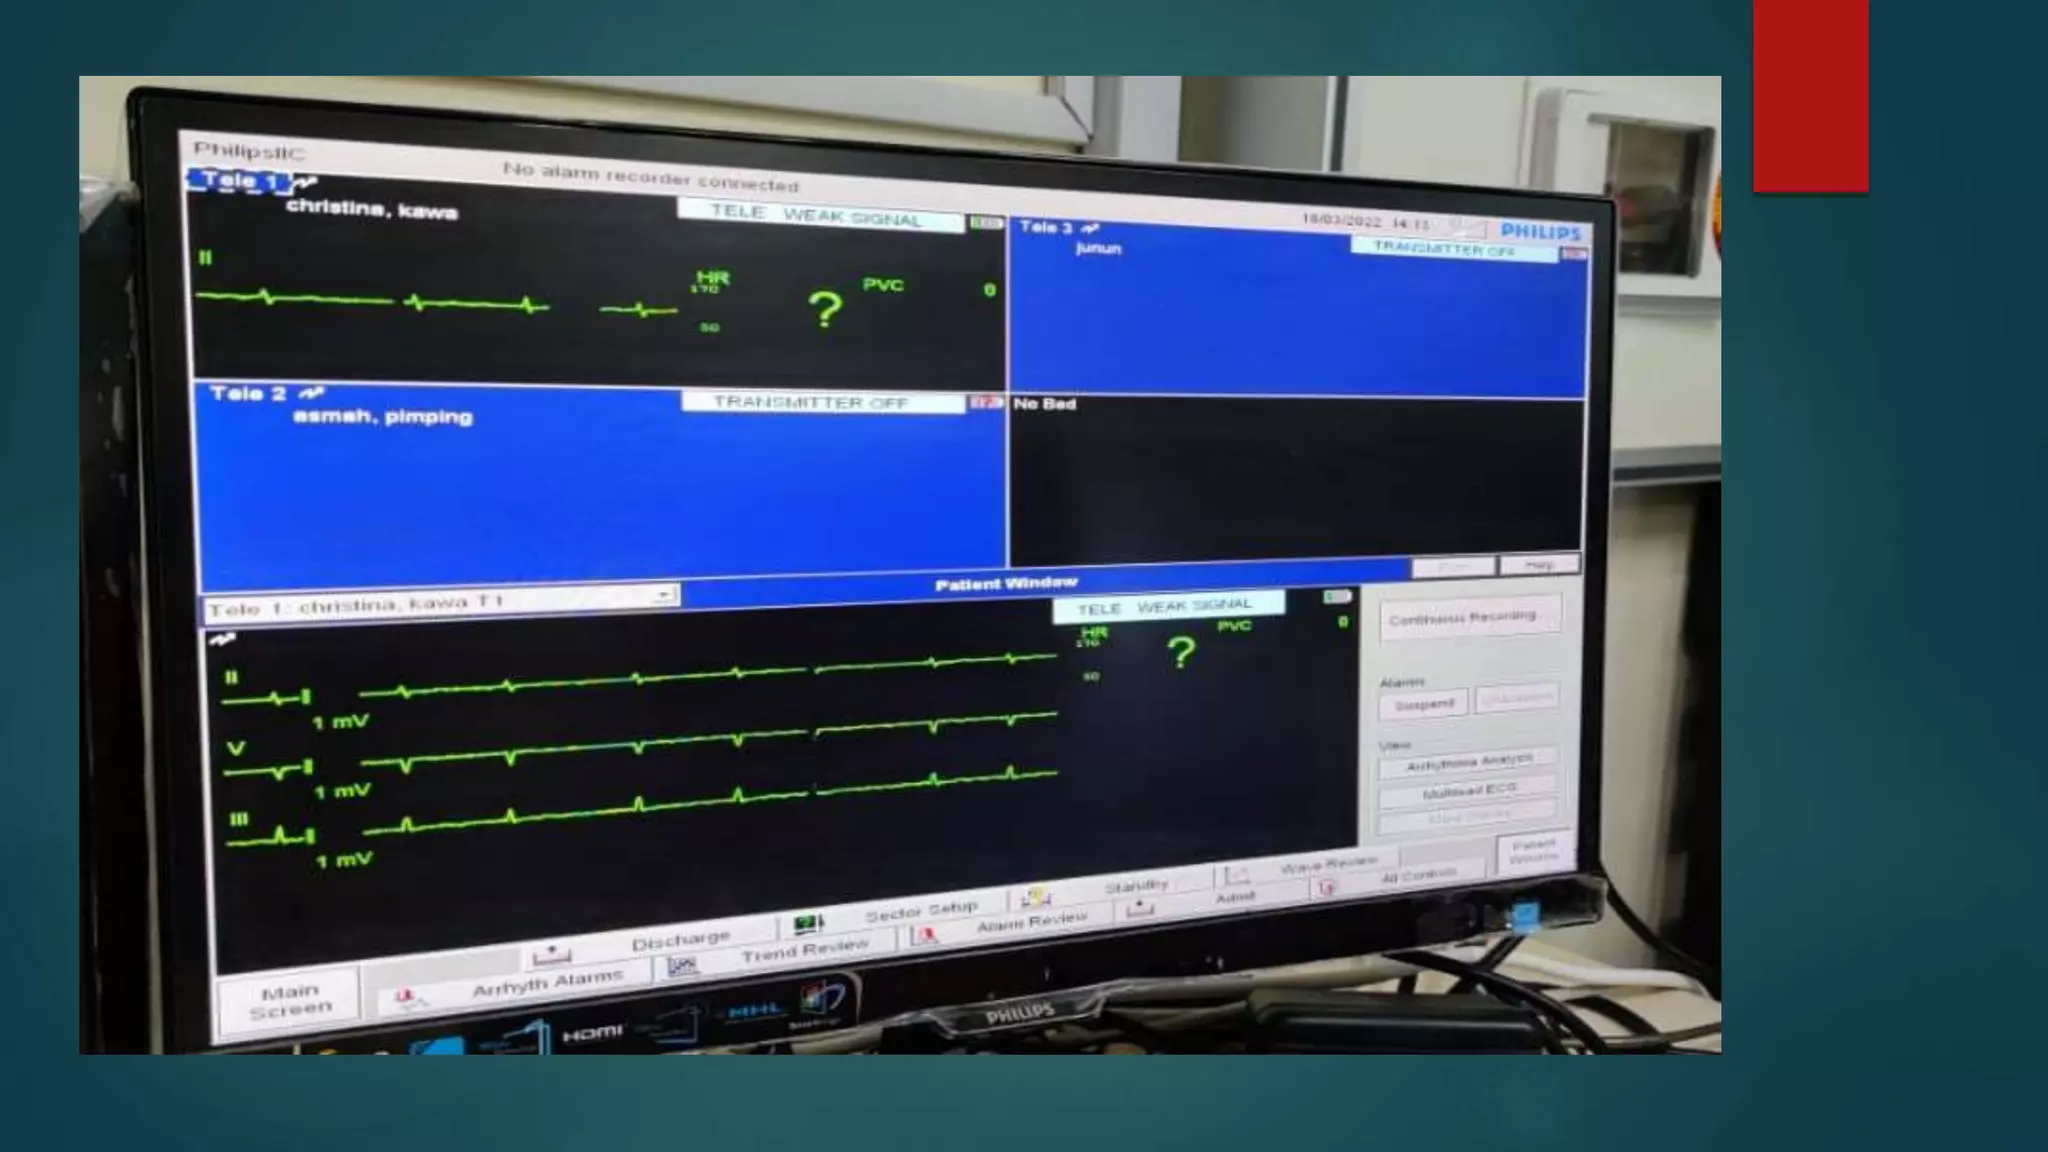The width and height of the screenshot is (2048, 1152).
Task: Click the TELE WEAK SIGNAL banner in Tele 1
Action: point(820,216)
